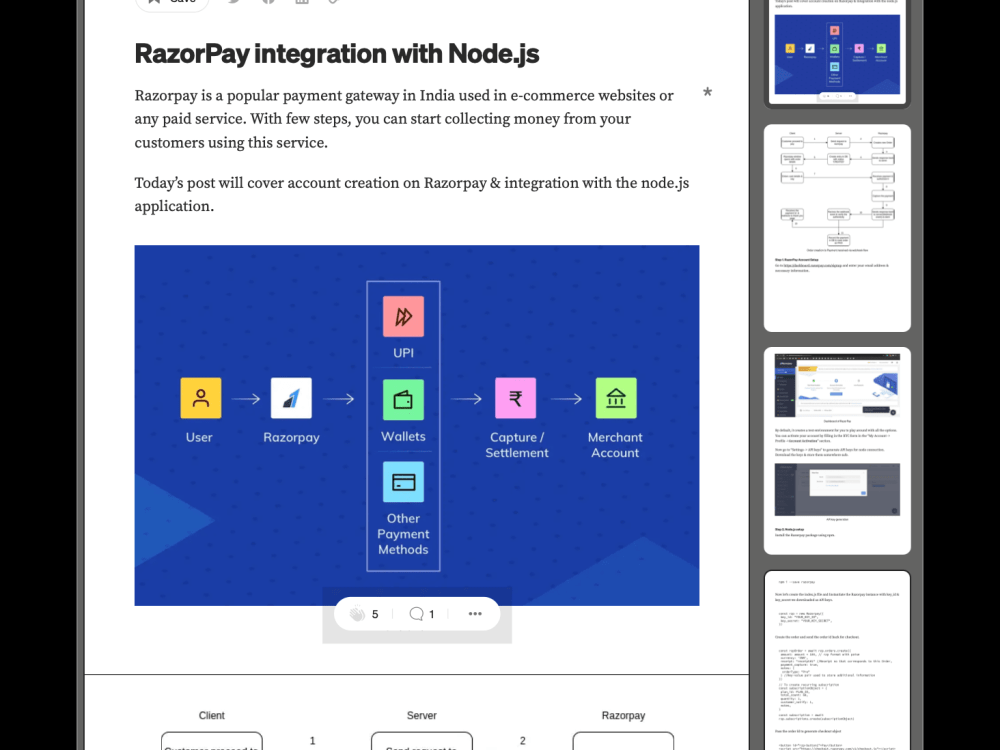Click the green bank Merchant Account icon
The image size is (1000, 750).
coord(616,398)
